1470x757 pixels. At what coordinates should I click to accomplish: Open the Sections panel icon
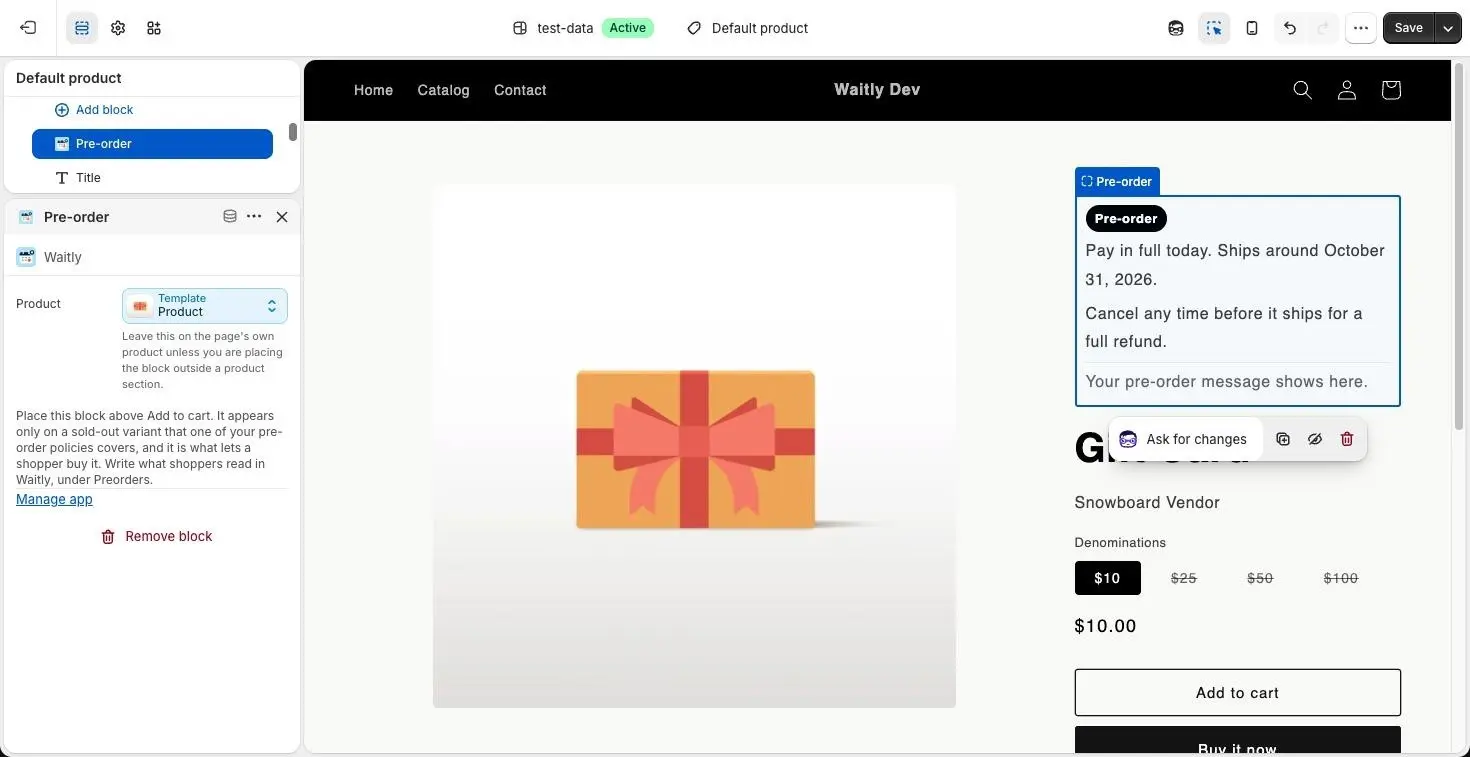pos(82,28)
